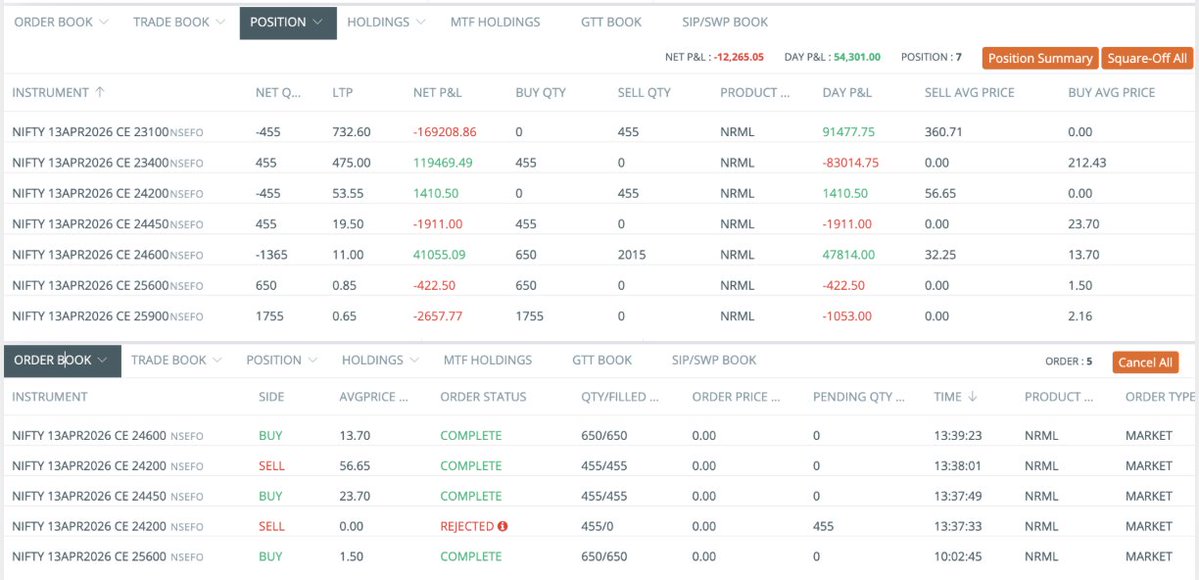The image size is (1199, 580).
Task: Click LTP value 475.00
Action: [x=351, y=163]
